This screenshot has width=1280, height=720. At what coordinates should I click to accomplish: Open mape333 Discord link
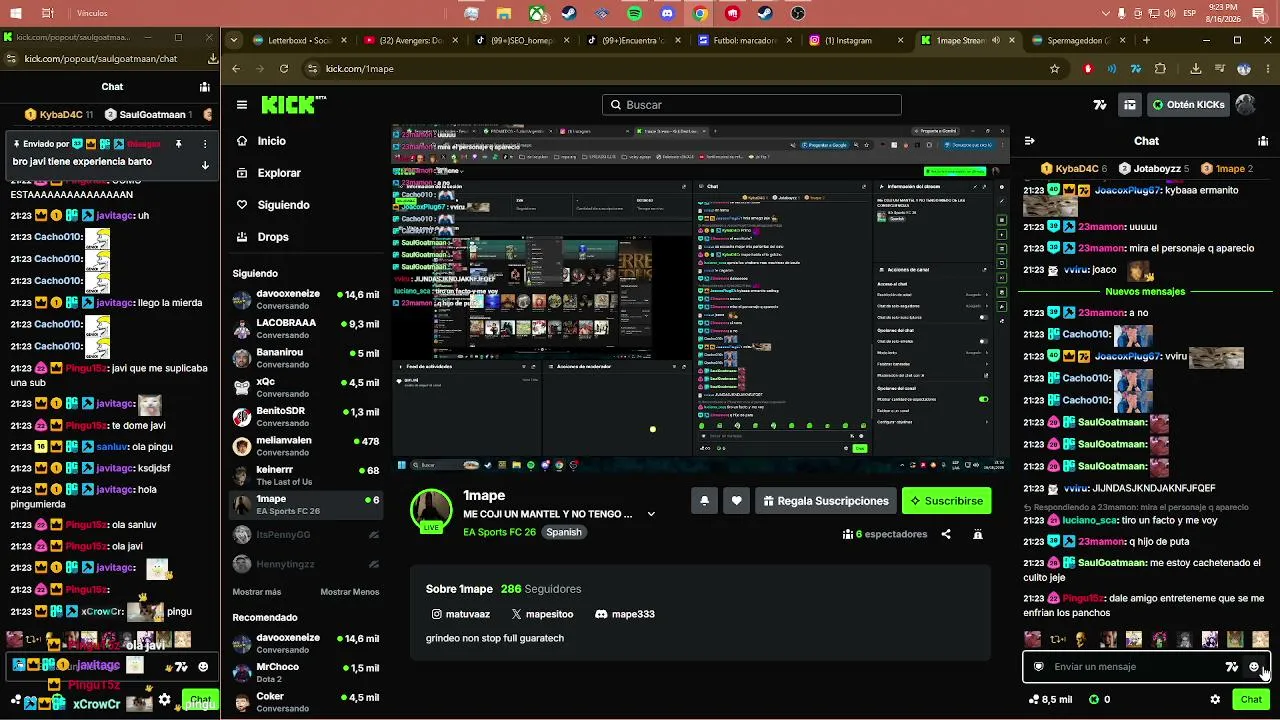(x=625, y=614)
